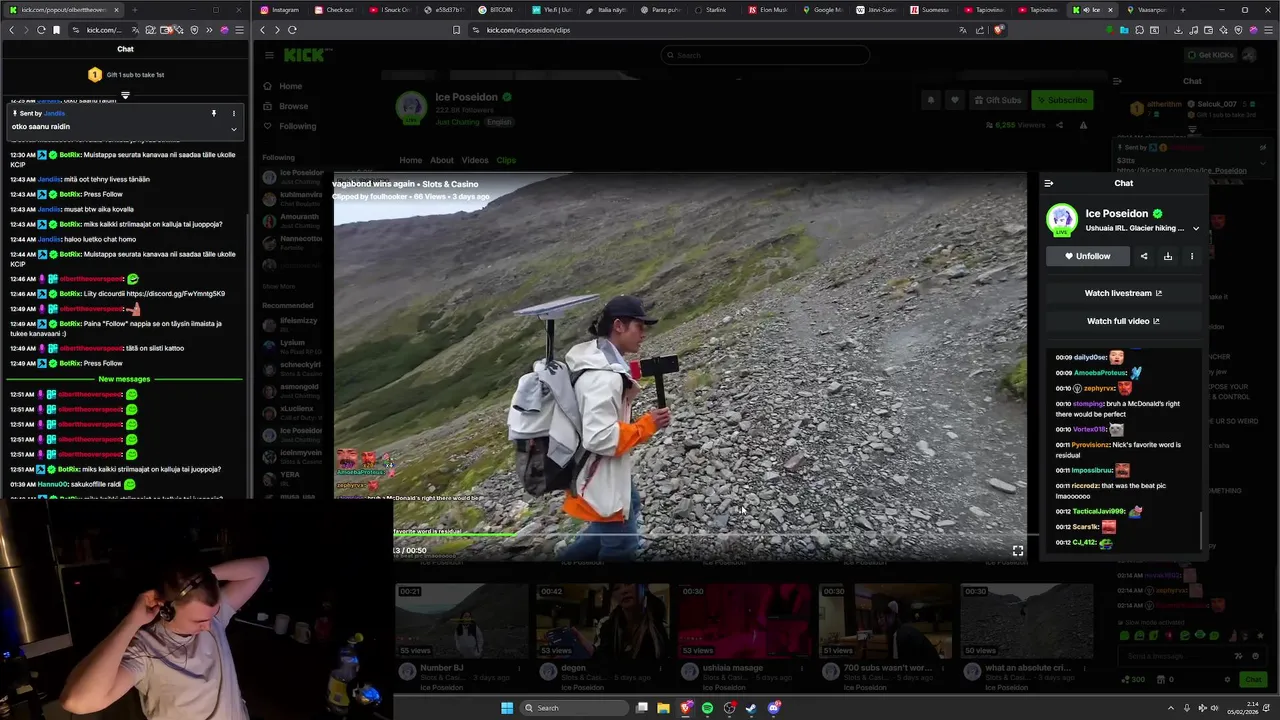The width and height of the screenshot is (1280, 720).
Task: Open Brave browser from the taskbar
Action: 685,708
